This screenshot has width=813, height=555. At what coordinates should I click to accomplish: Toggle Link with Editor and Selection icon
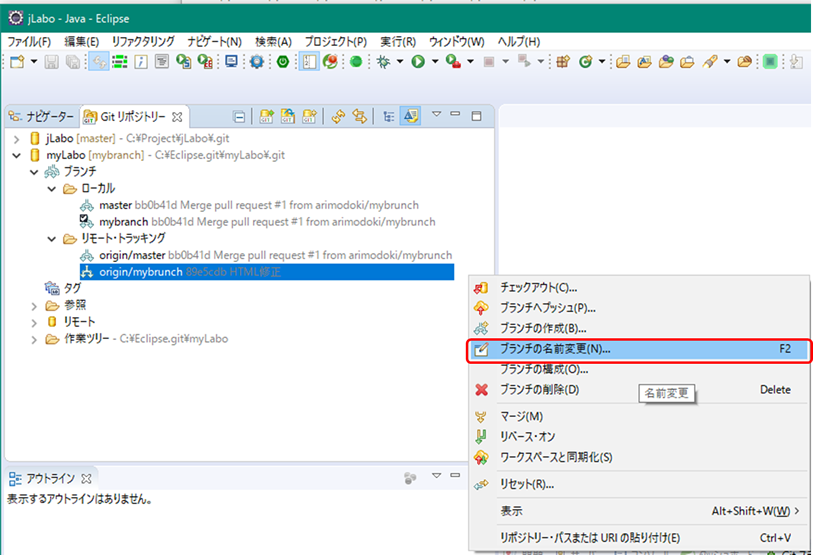(359, 116)
